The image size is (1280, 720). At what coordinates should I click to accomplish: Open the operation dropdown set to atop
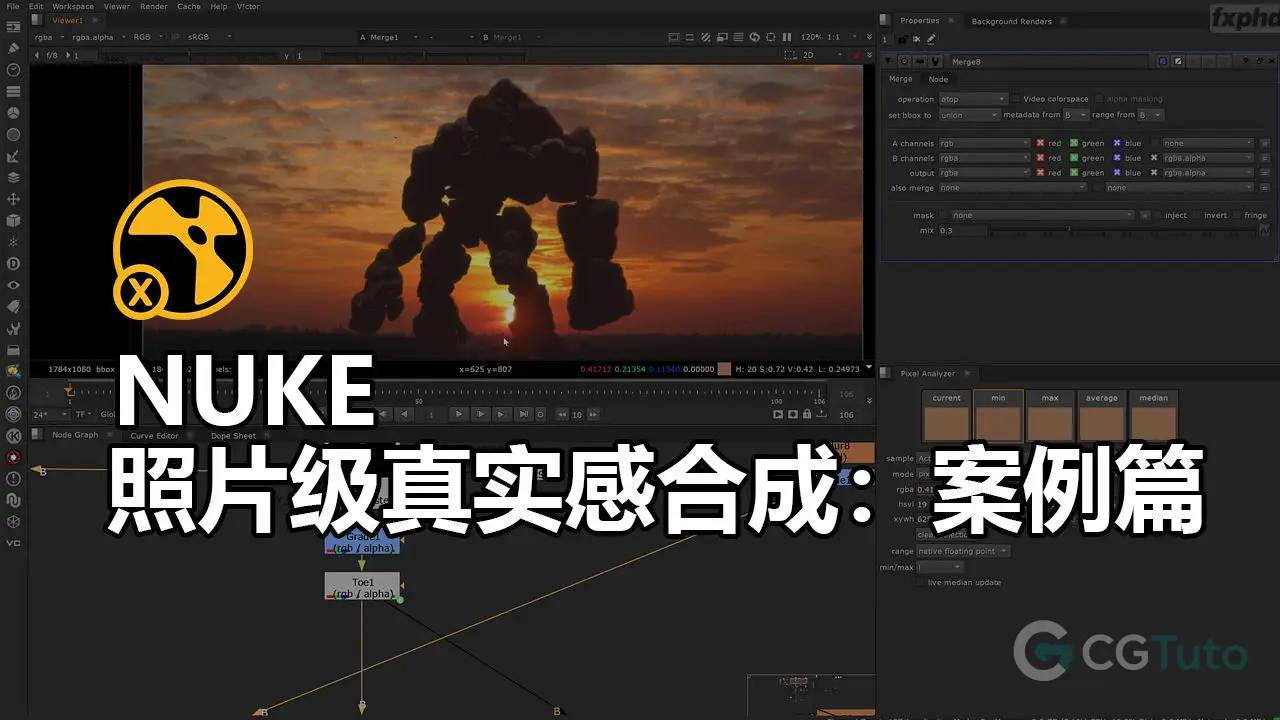pos(972,99)
